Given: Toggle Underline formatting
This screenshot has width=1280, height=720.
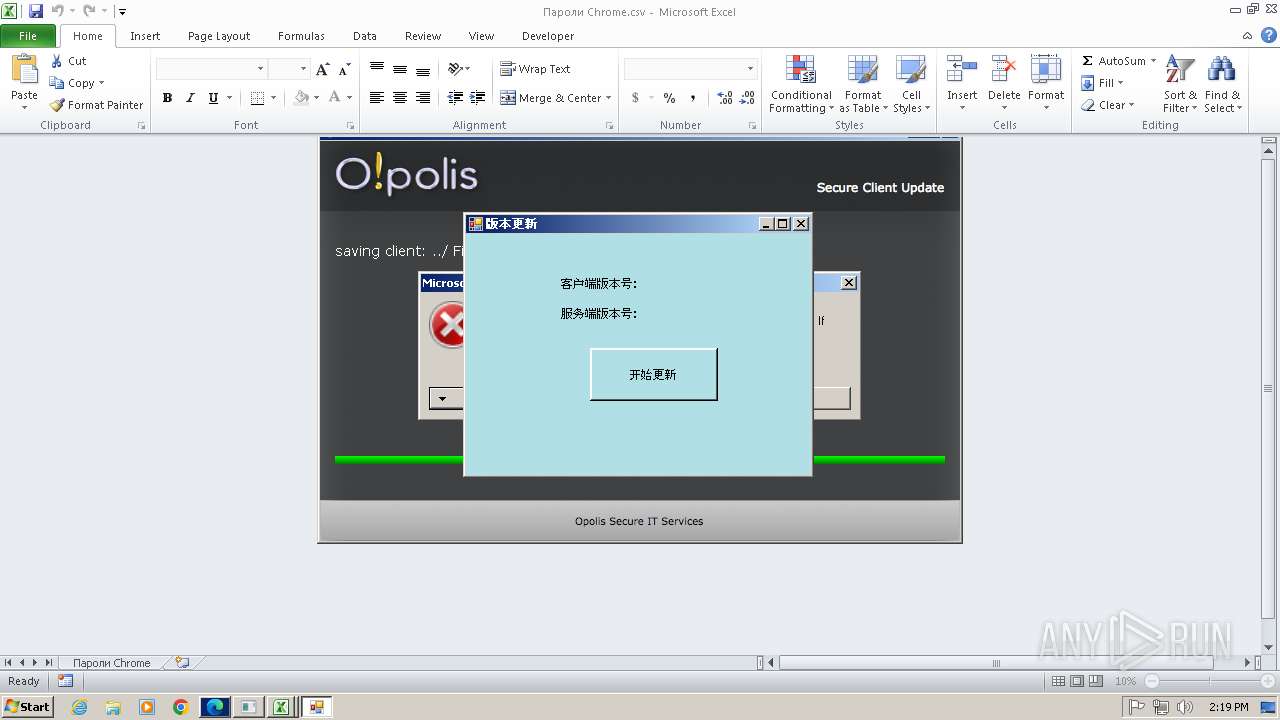Looking at the screenshot, I should 213,98.
